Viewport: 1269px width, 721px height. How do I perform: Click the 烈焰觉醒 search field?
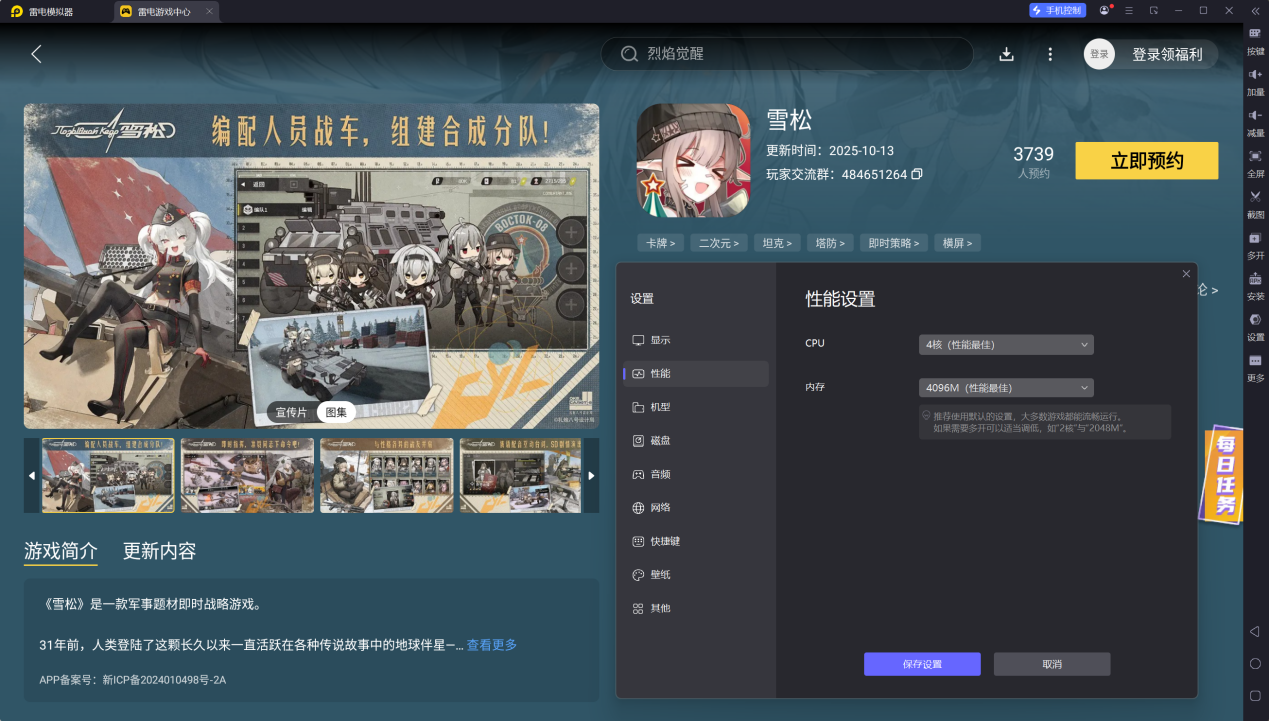click(786, 53)
